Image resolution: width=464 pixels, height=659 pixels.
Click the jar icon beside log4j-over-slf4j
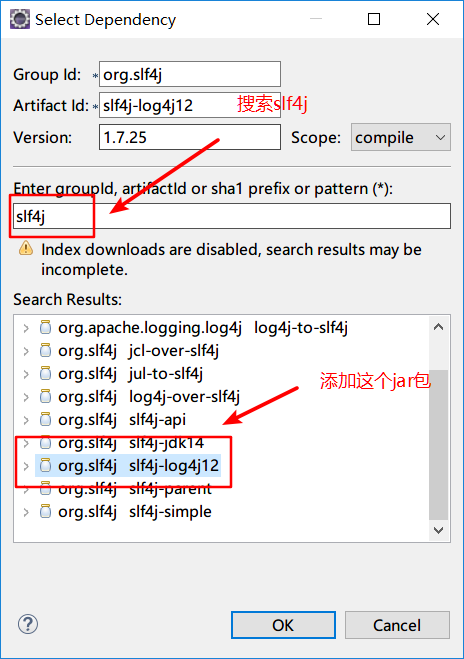pos(45,396)
